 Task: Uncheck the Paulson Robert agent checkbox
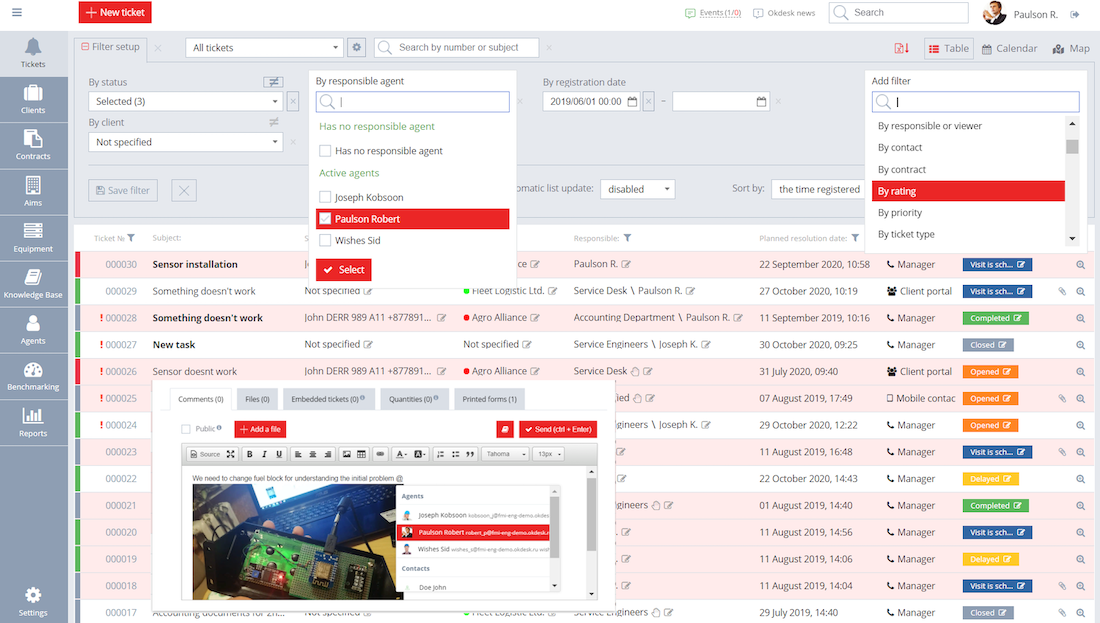[325, 219]
